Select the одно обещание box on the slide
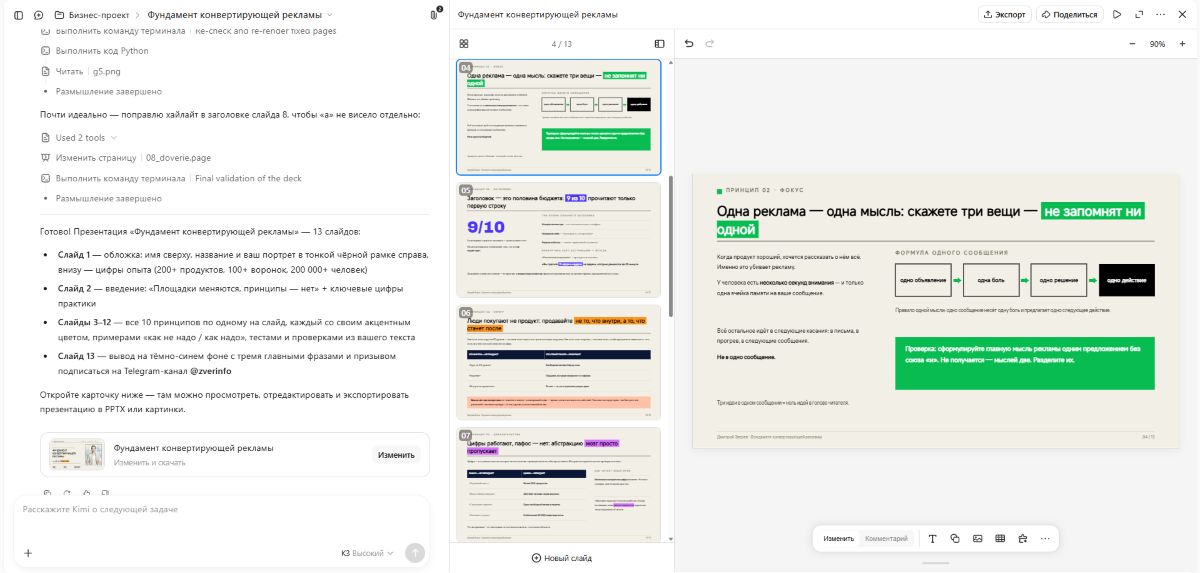 [923, 280]
